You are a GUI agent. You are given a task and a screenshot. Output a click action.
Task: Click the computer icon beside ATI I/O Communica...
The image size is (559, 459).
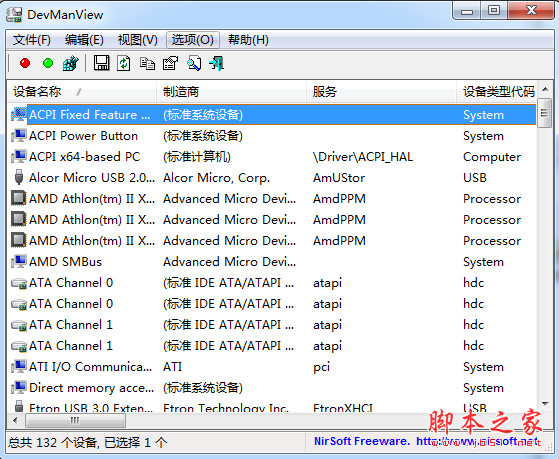(x=19, y=366)
